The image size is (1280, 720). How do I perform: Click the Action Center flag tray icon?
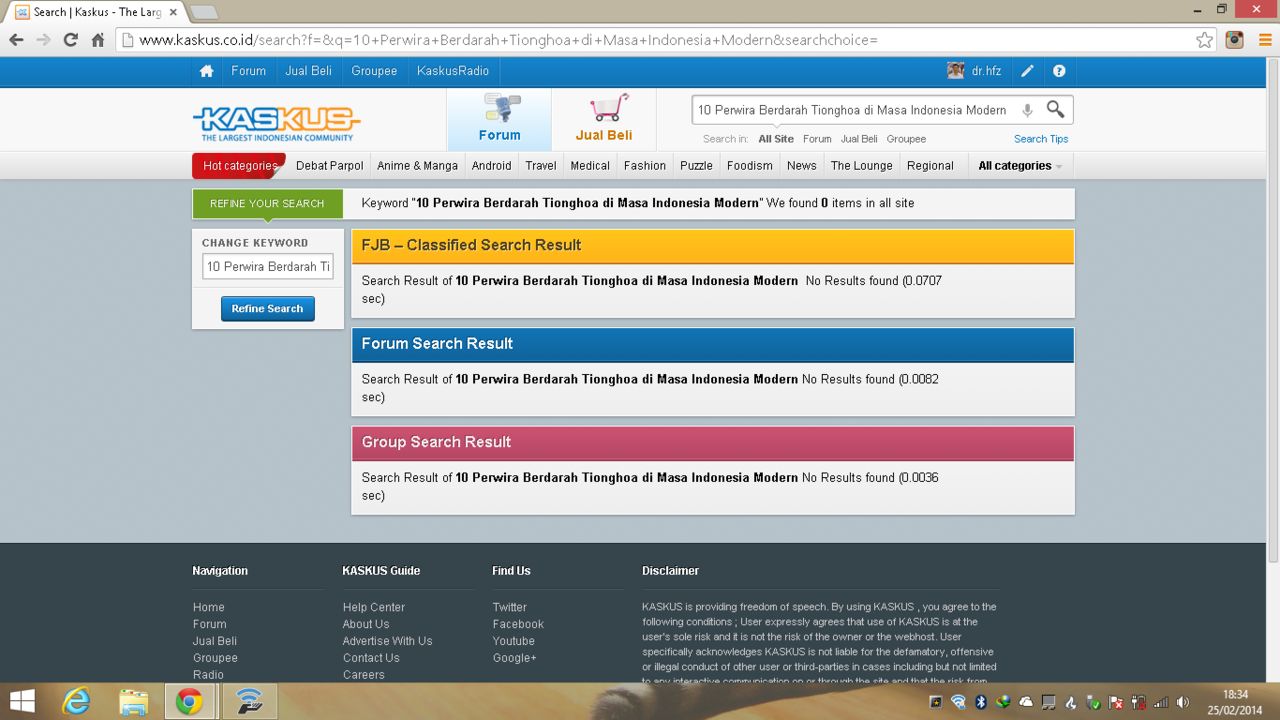(x=1116, y=702)
